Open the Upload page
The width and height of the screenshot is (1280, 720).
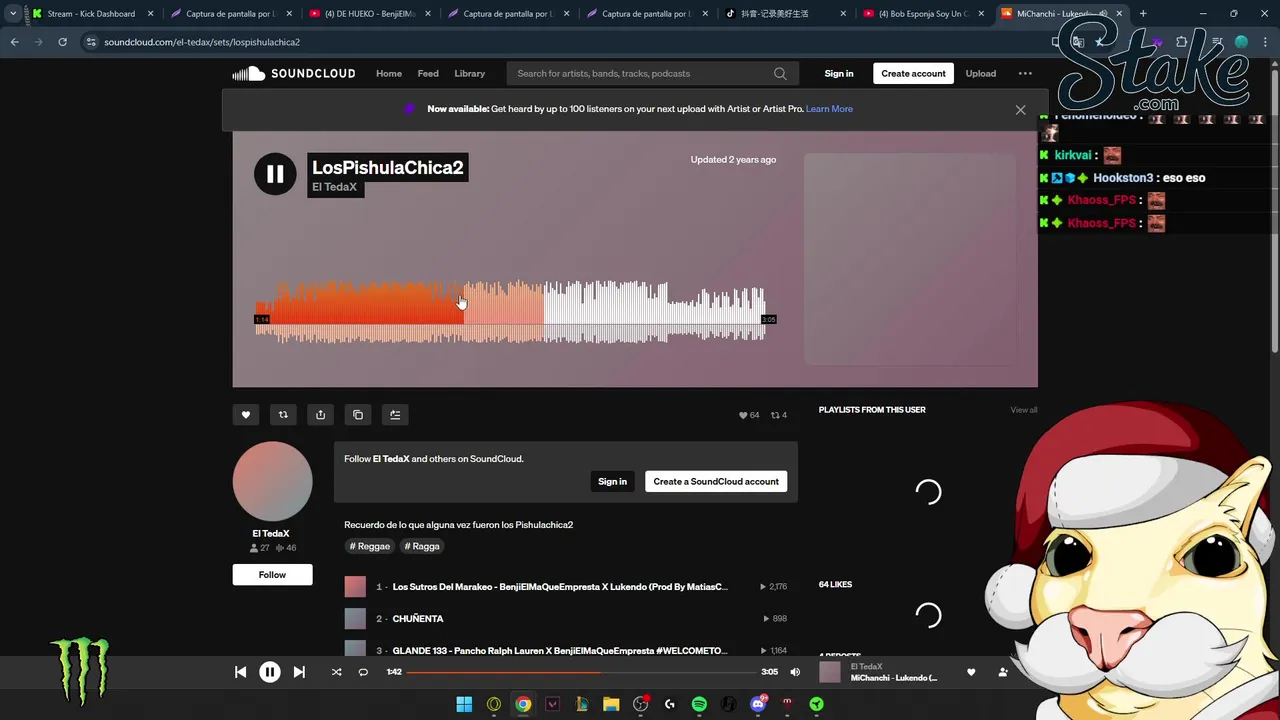click(980, 73)
